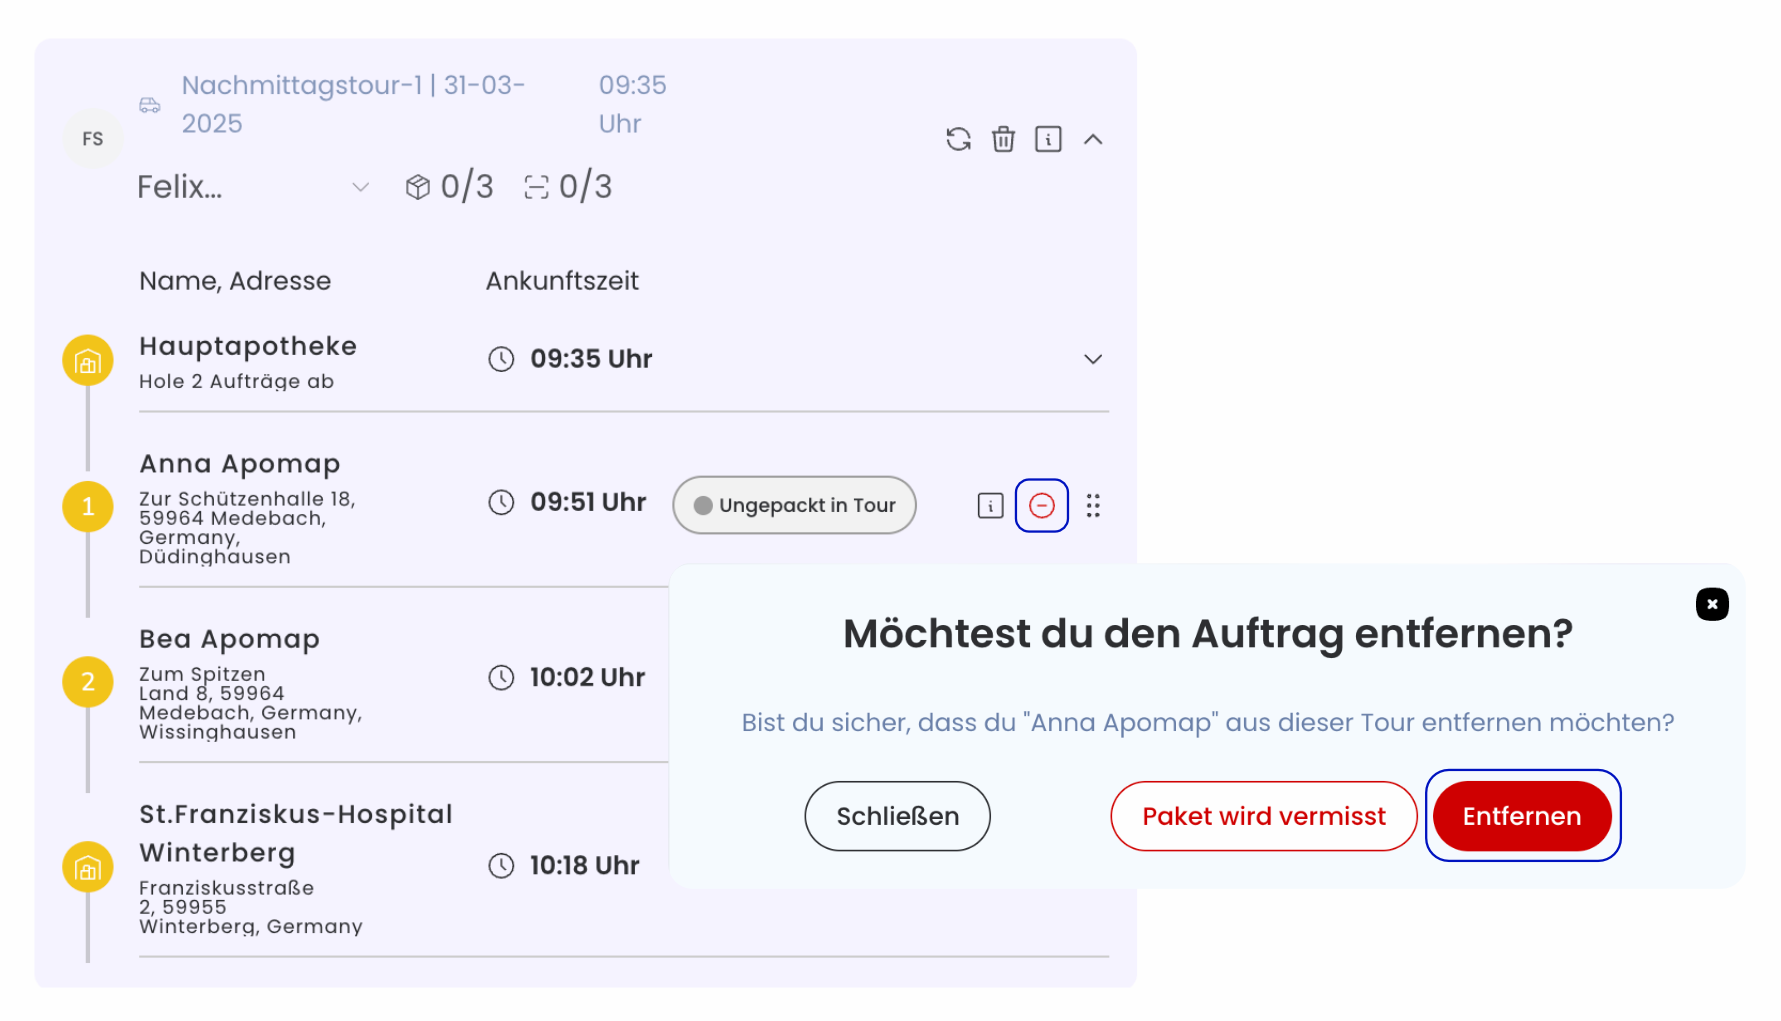This screenshot has width=1781, height=1021.
Task: Click the St.Franziskus-Hospital marker icon
Action: click(88, 867)
